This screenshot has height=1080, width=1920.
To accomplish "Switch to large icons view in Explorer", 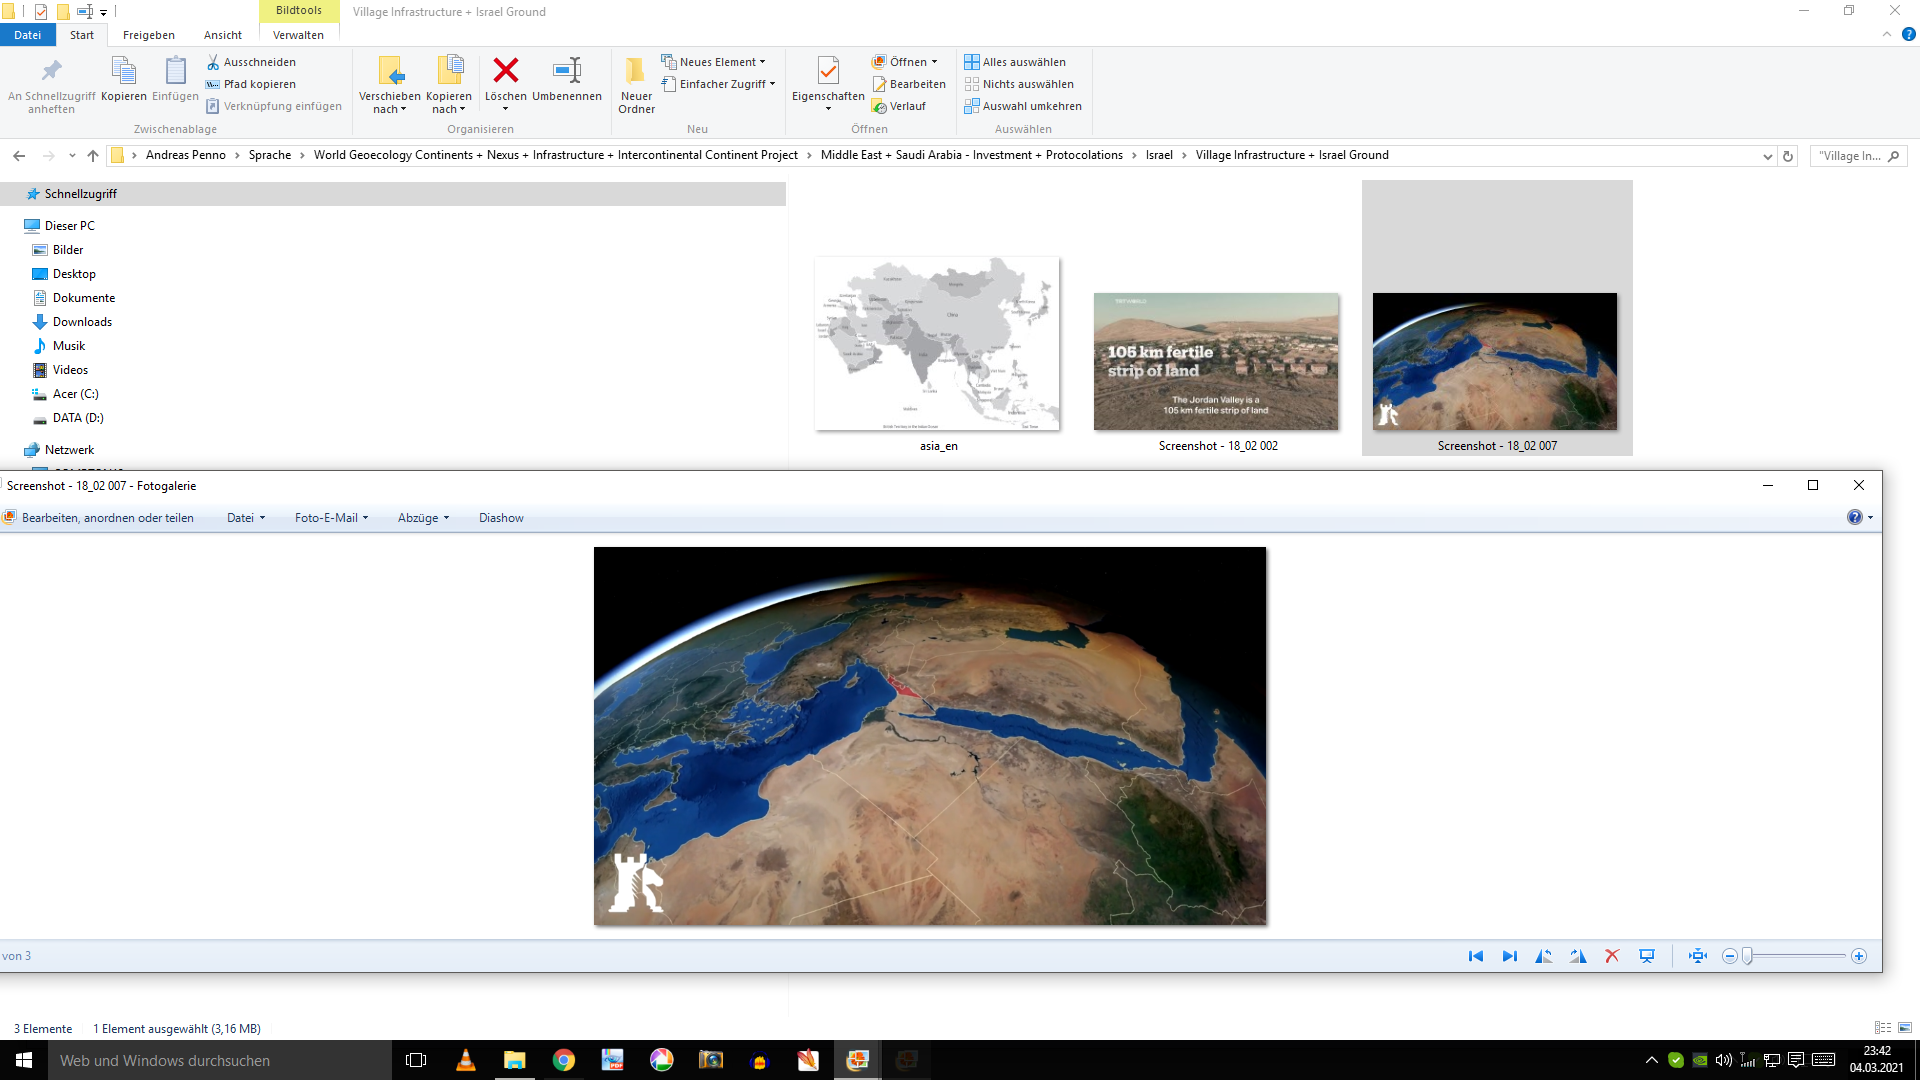I will point(1905,1027).
